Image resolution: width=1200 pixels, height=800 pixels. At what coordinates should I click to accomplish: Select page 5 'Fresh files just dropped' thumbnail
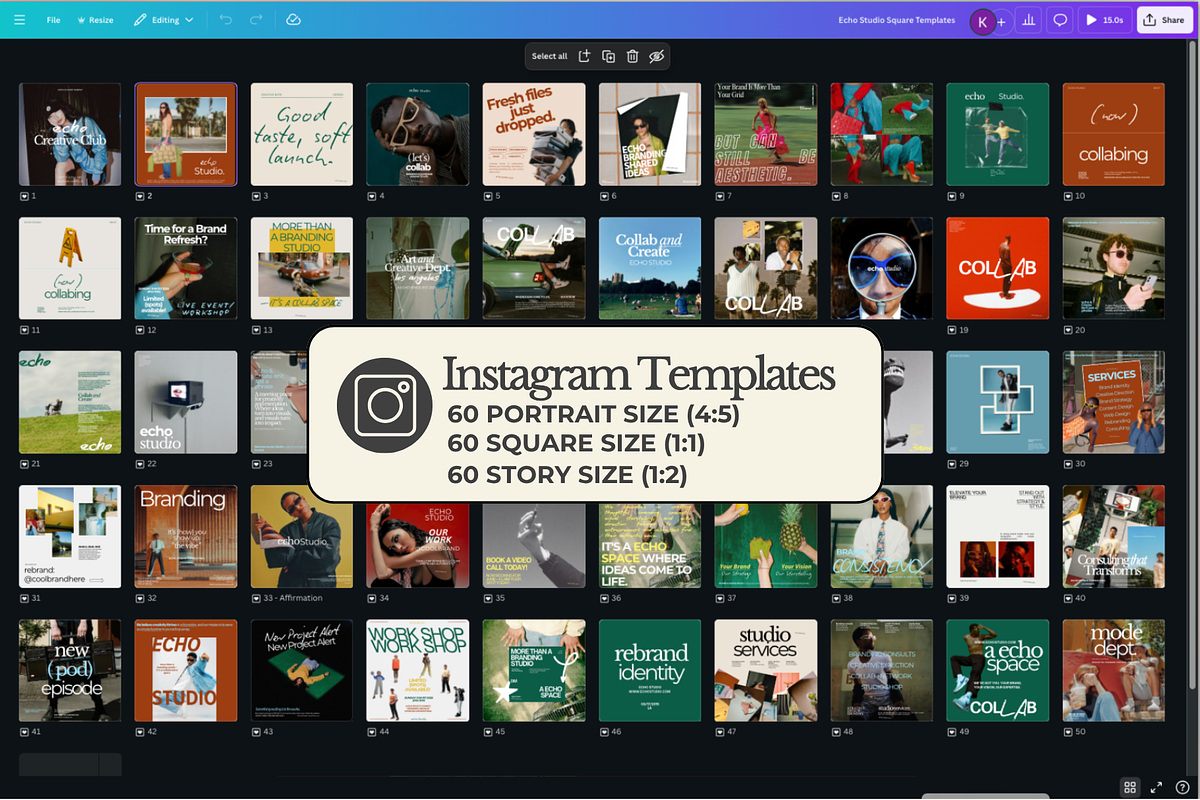(534, 134)
